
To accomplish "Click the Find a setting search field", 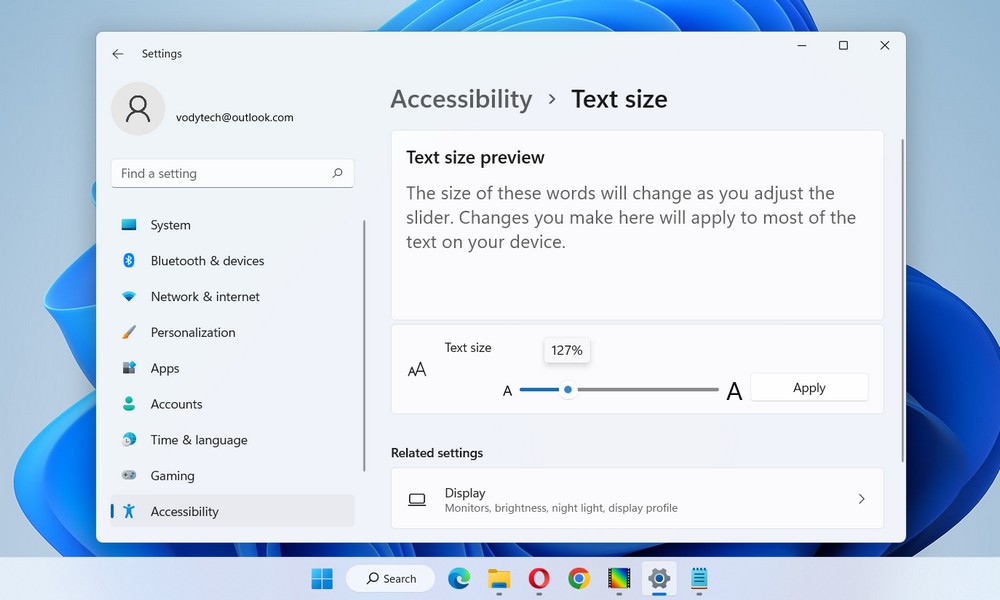I will pos(220,173).
